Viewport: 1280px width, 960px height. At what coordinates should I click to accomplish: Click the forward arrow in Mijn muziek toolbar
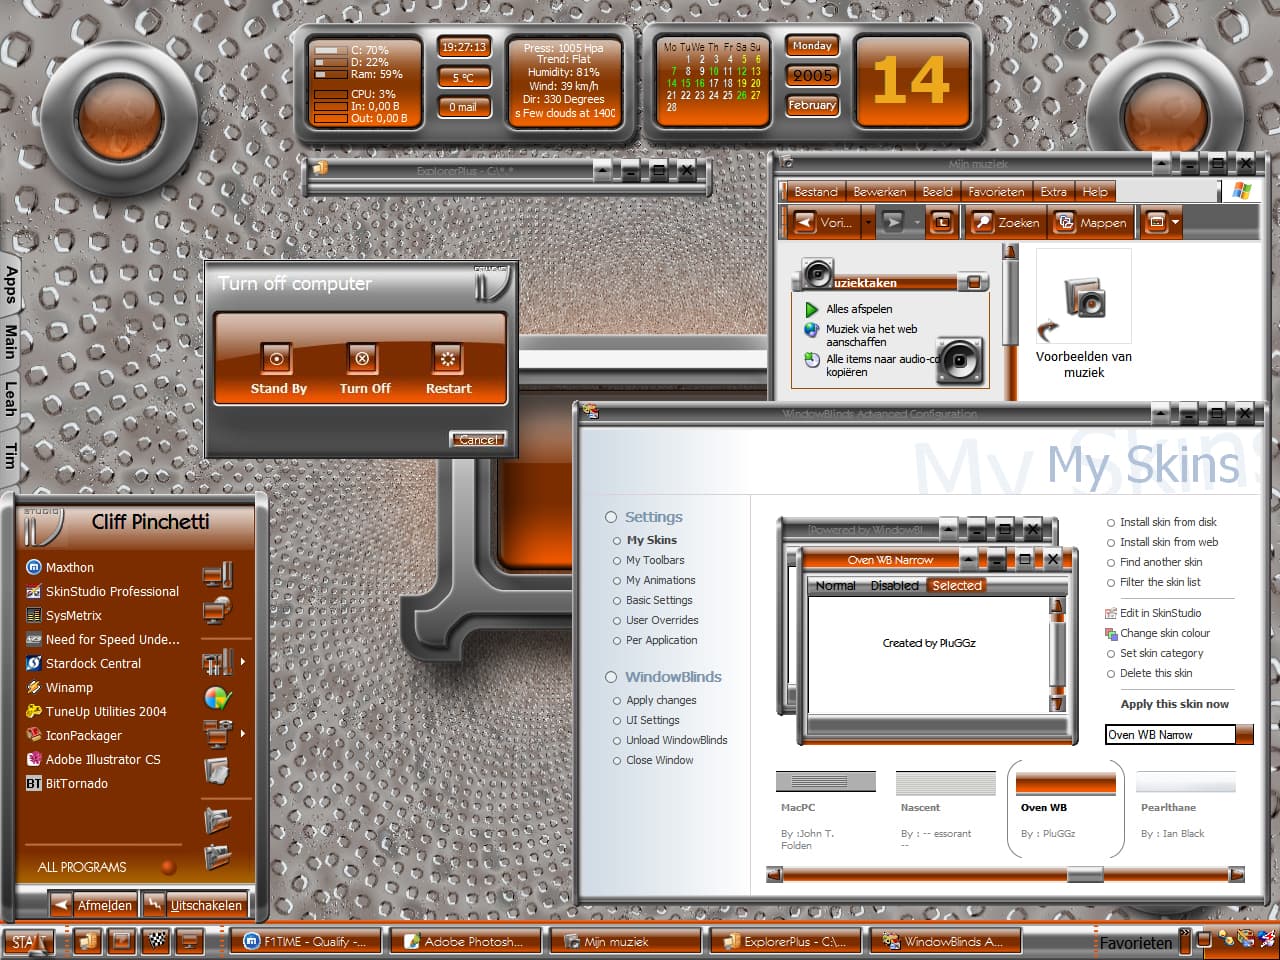click(x=892, y=222)
